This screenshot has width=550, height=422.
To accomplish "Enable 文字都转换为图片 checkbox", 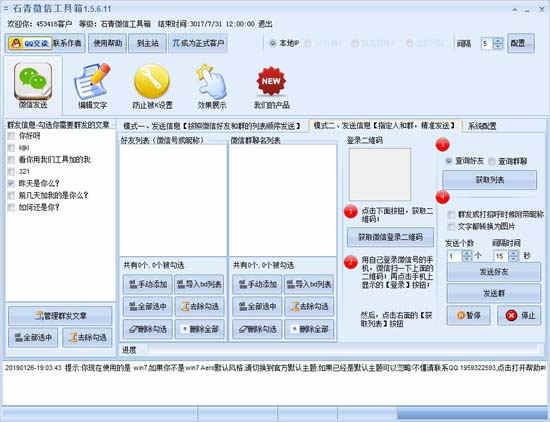I will coord(451,227).
